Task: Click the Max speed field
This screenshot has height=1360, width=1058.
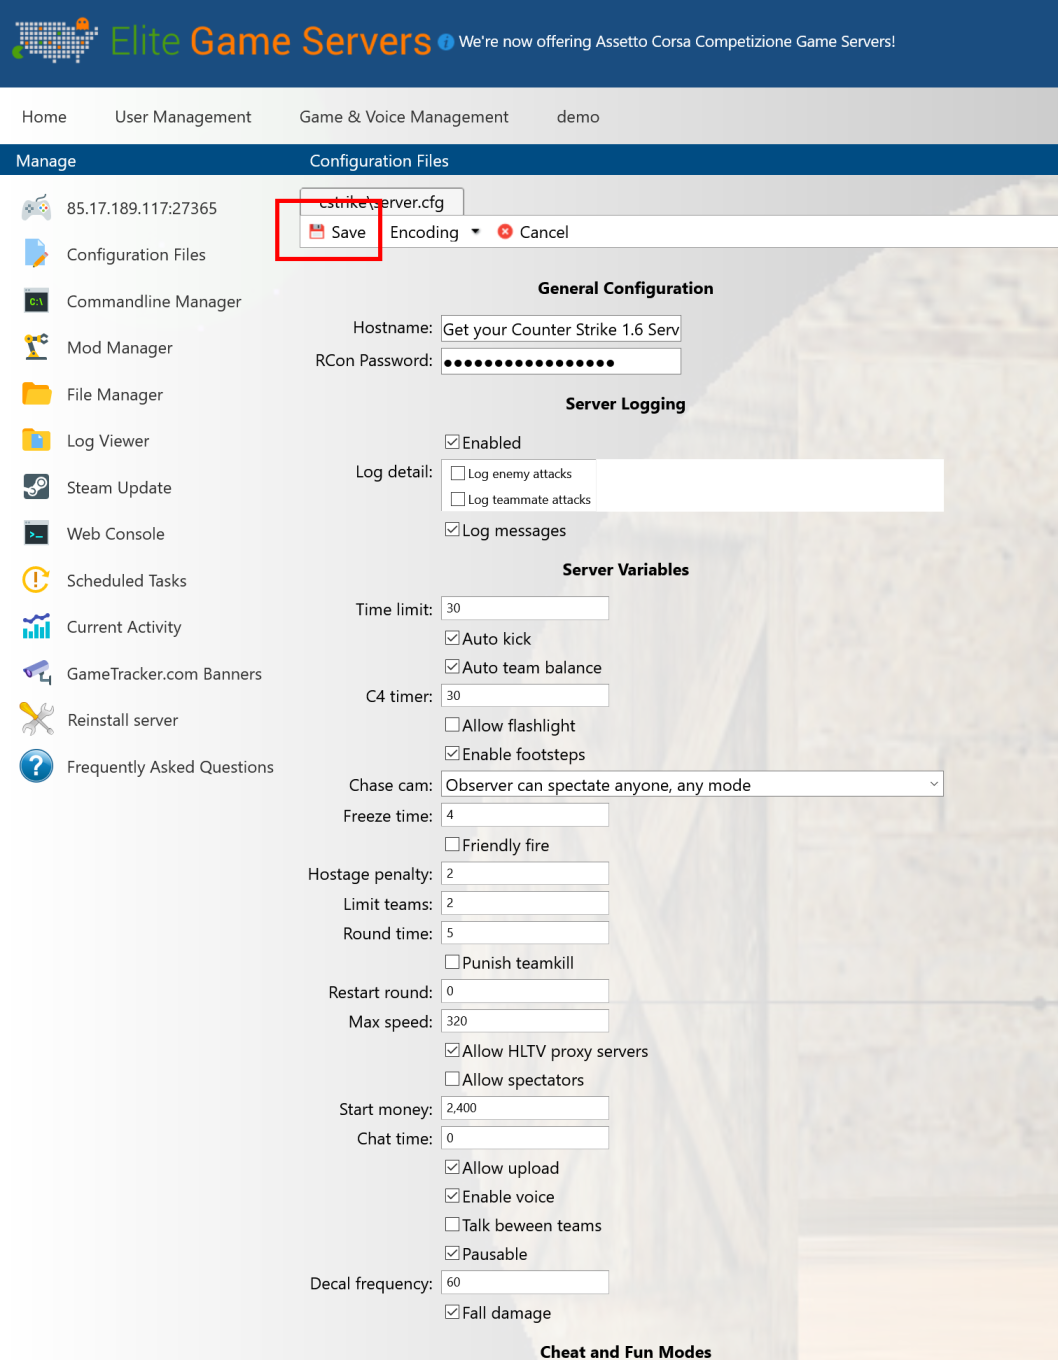Action: [x=525, y=1021]
